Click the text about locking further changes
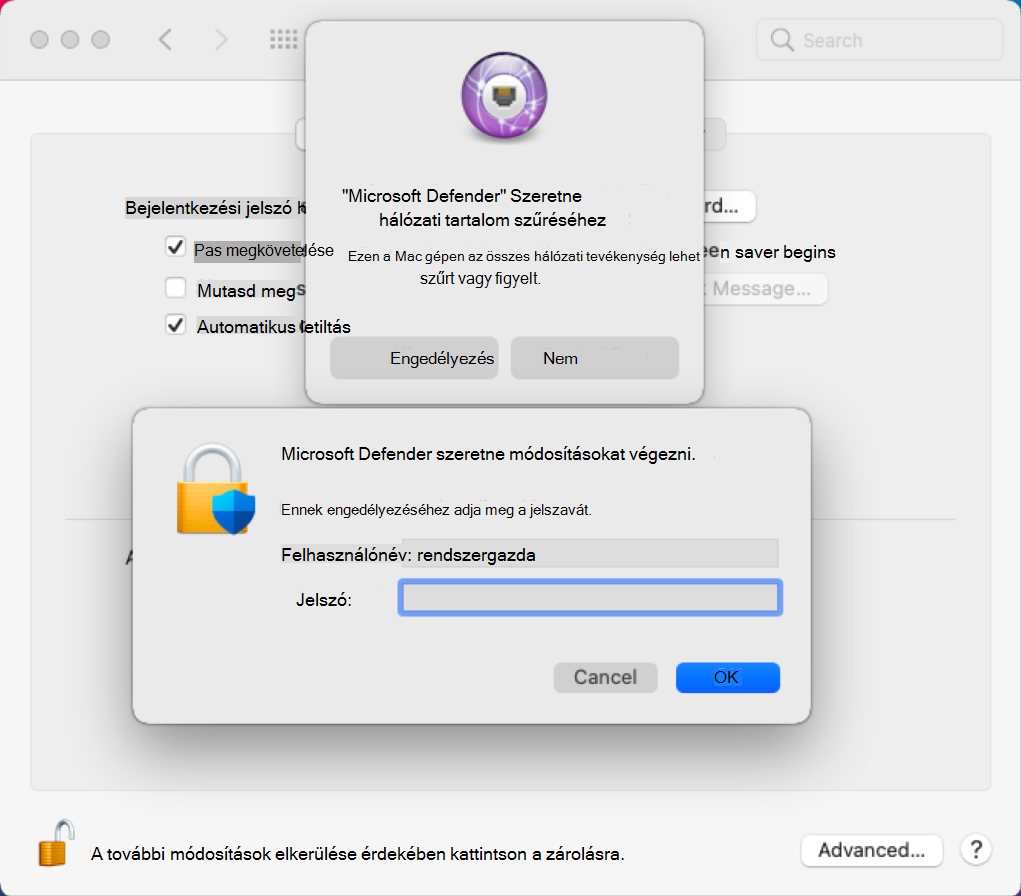Screen dimensions: 1021x896 (357, 854)
